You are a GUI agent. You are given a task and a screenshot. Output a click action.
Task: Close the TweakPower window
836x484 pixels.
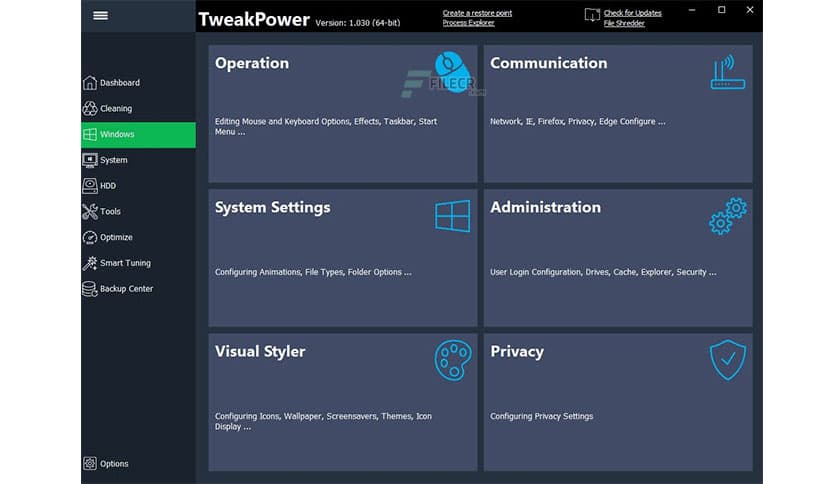click(750, 10)
